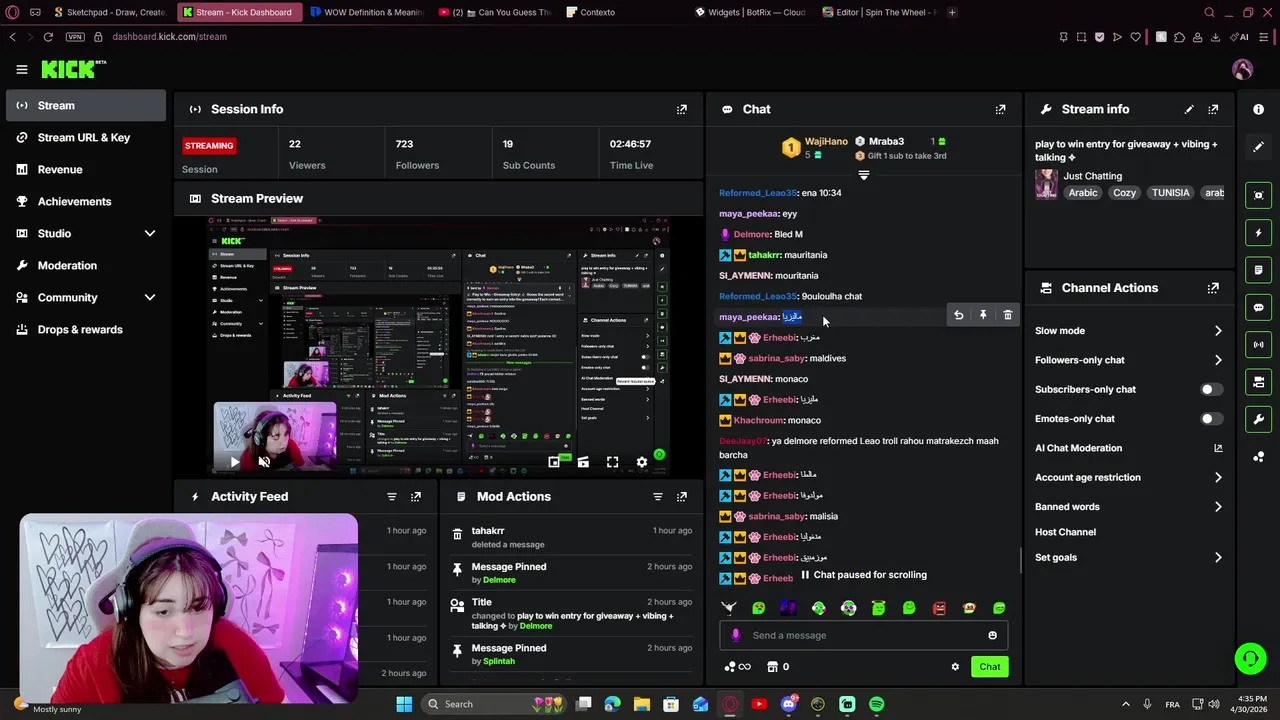Viewport: 1280px width, 720px height.
Task: Pop out the Stream info panel
Action: tap(1213, 109)
